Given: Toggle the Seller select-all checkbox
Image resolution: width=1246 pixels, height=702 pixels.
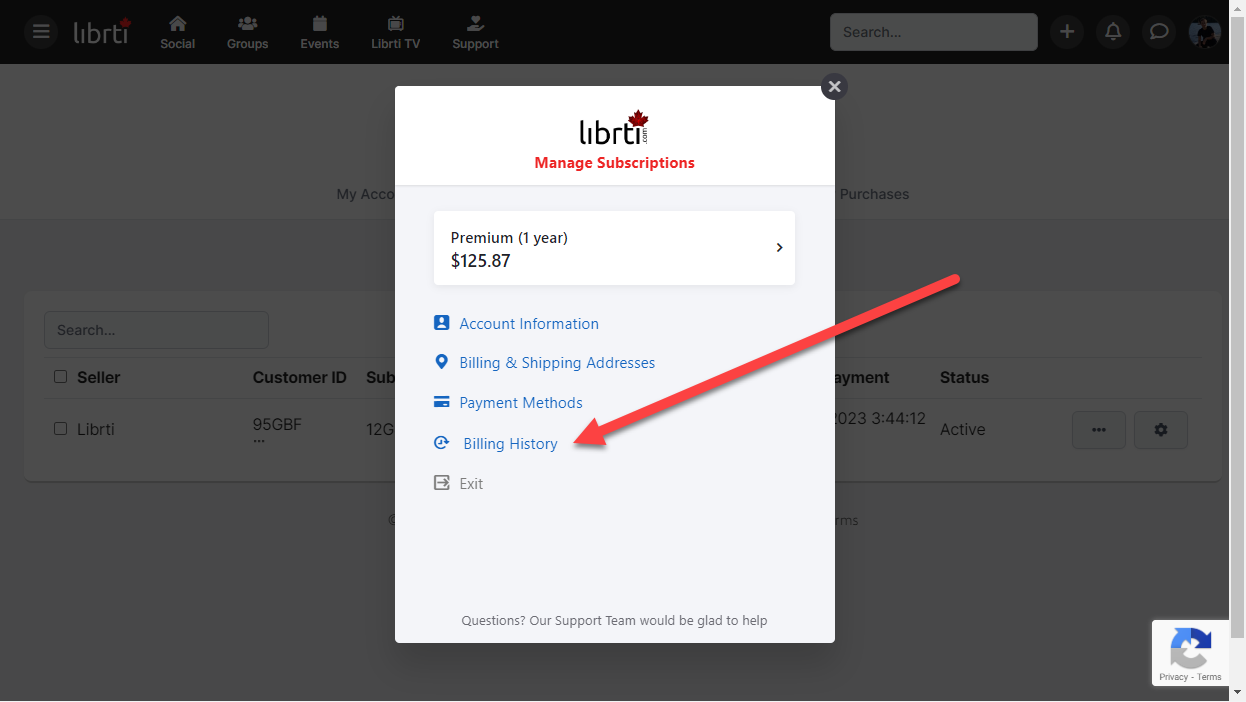Looking at the screenshot, I should point(60,377).
